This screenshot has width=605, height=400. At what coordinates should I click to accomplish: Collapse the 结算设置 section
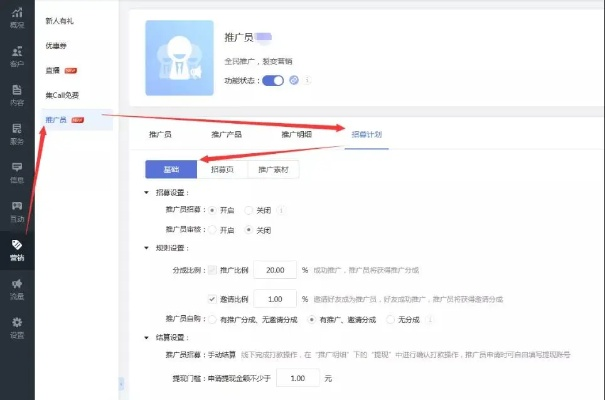click(146, 338)
